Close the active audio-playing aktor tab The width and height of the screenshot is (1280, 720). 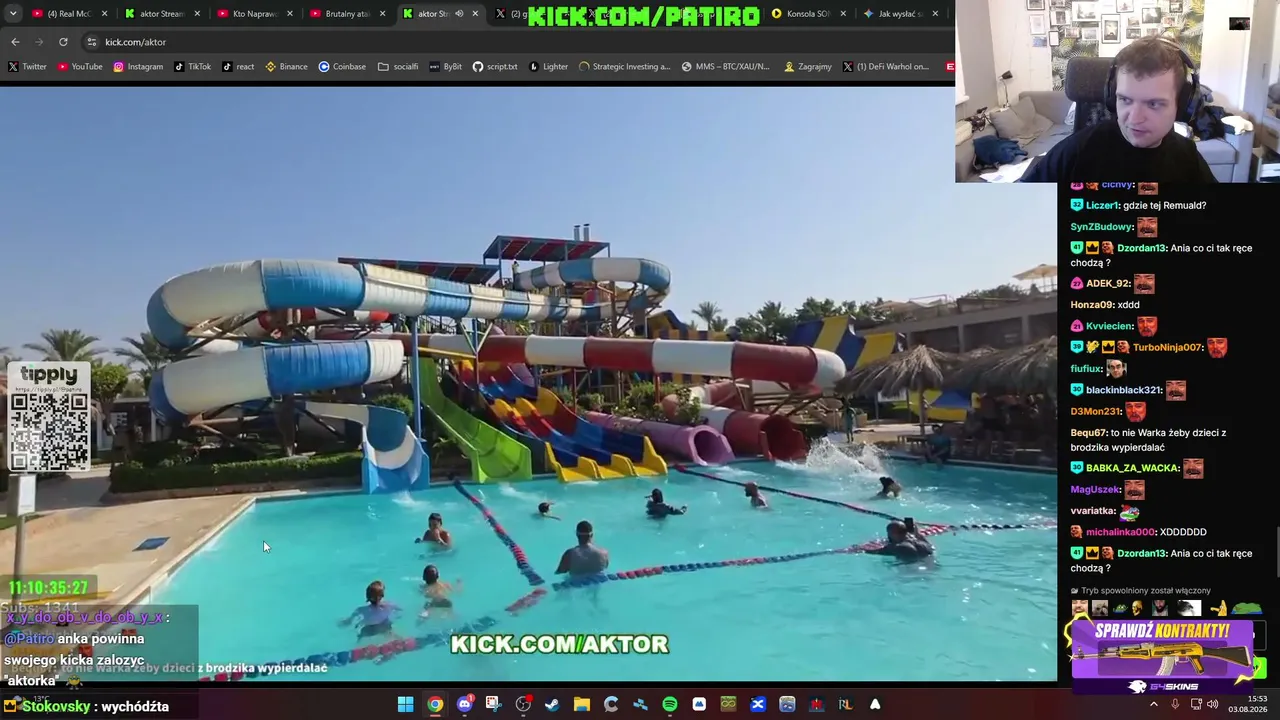coord(475,14)
